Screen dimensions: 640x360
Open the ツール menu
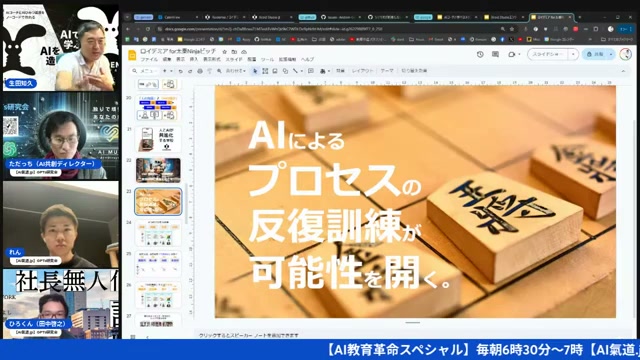(x=267, y=60)
